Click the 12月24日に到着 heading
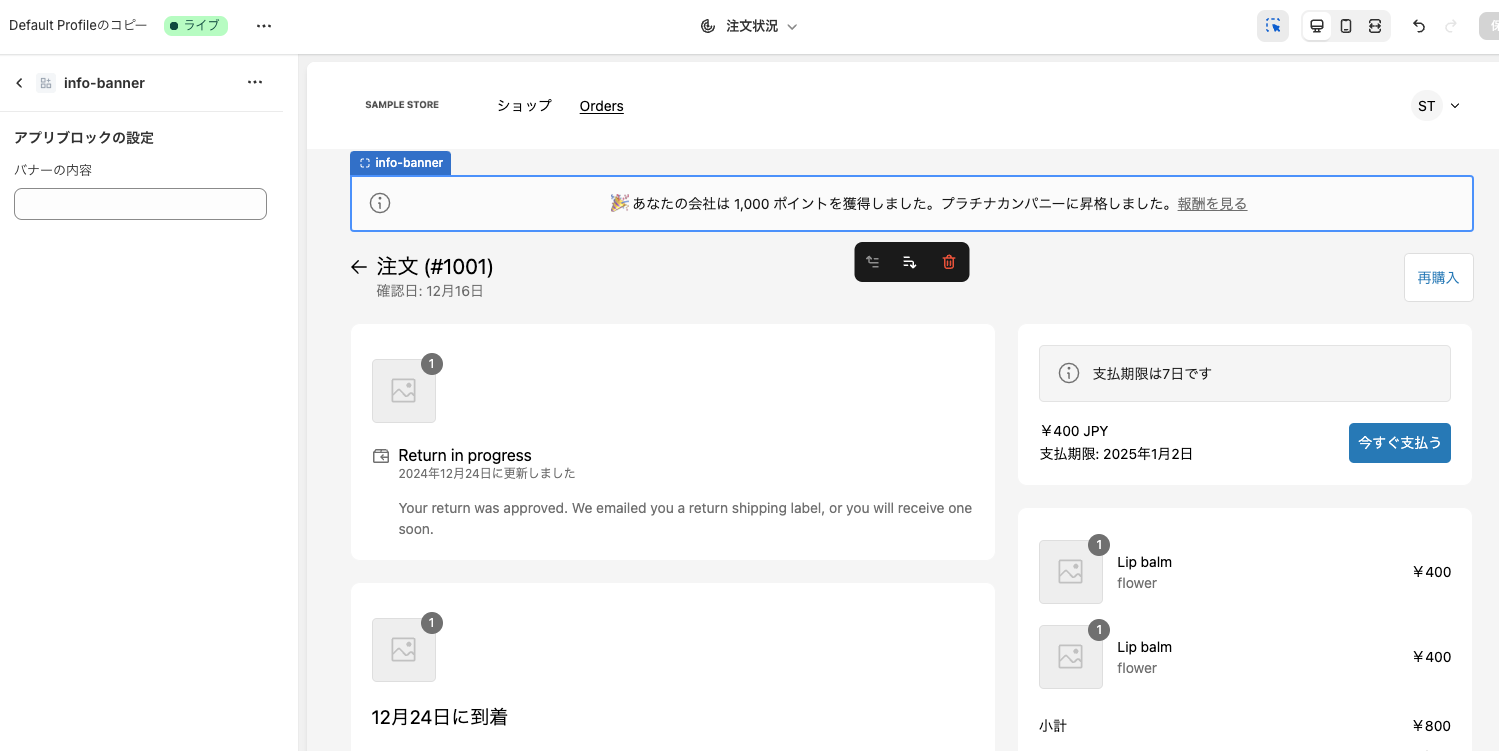This screenshot has height=751, width=1499. pyautogui.click(x=439, y=717)
